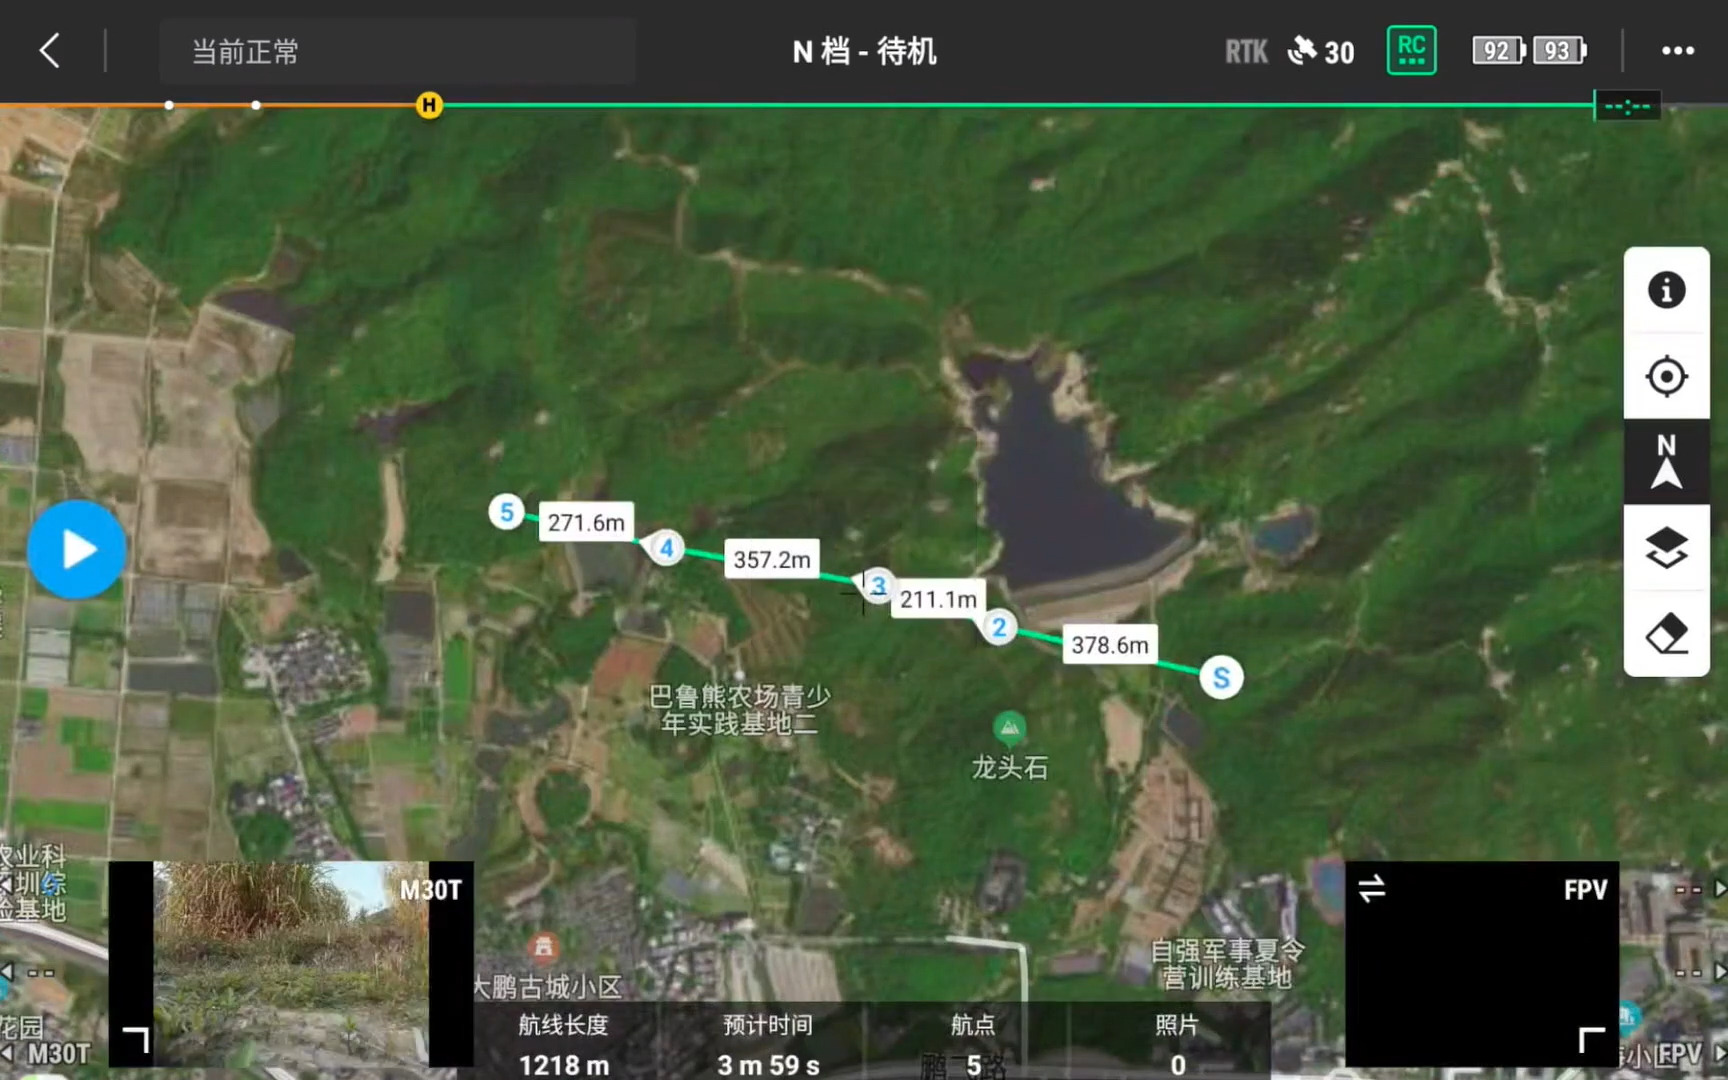The height and width of the screenshot is (1080, 1728).
Task: Open the FPV camera window
Action: (x=1482, y=963)
